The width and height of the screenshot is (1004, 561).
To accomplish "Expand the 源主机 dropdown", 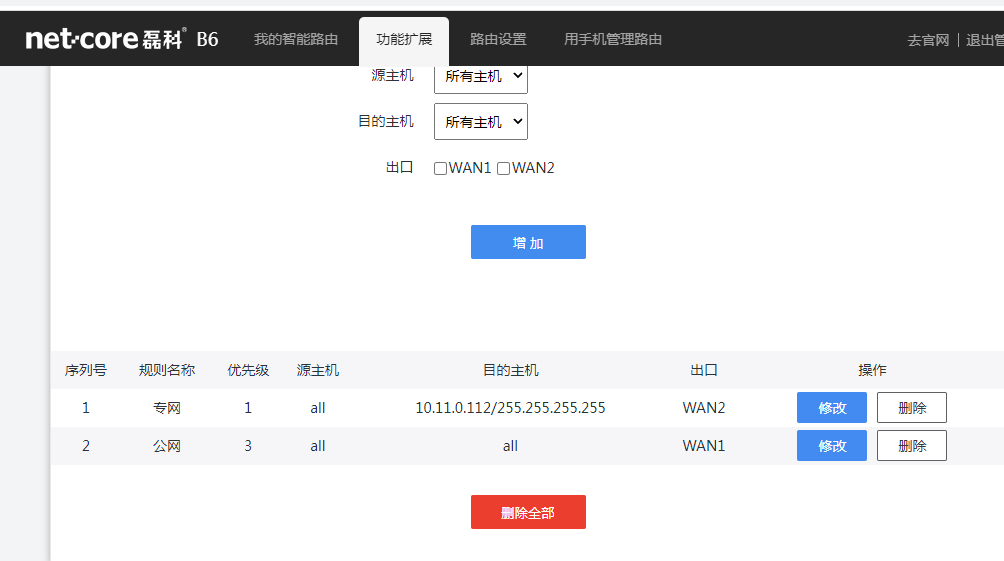I will click(481, 77).
